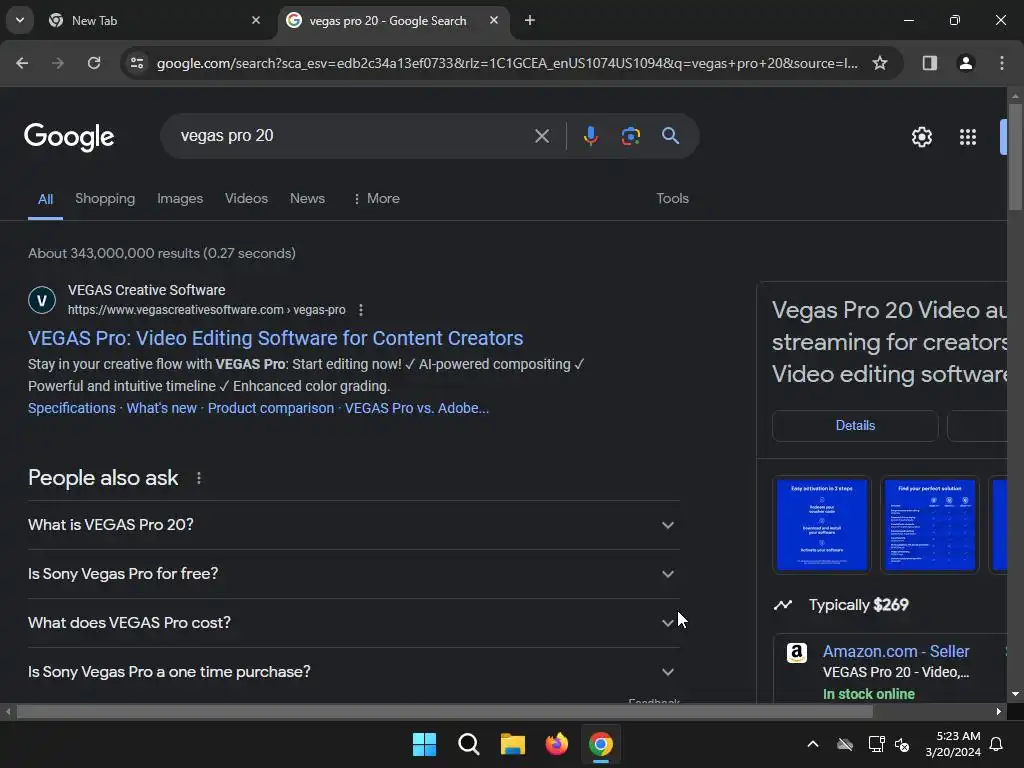Switch to the New Tab browser tab

tap(154, 21)
